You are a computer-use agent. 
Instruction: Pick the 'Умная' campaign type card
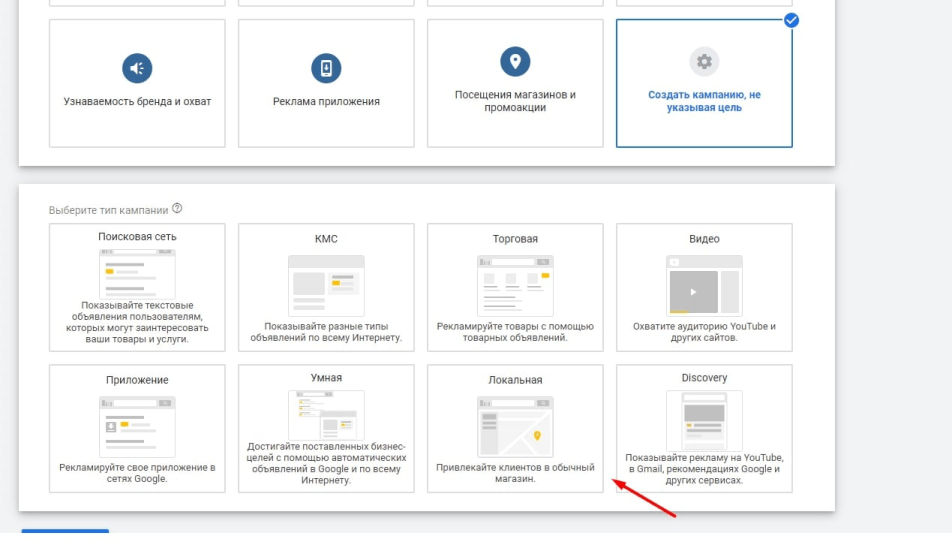(326, 428)
